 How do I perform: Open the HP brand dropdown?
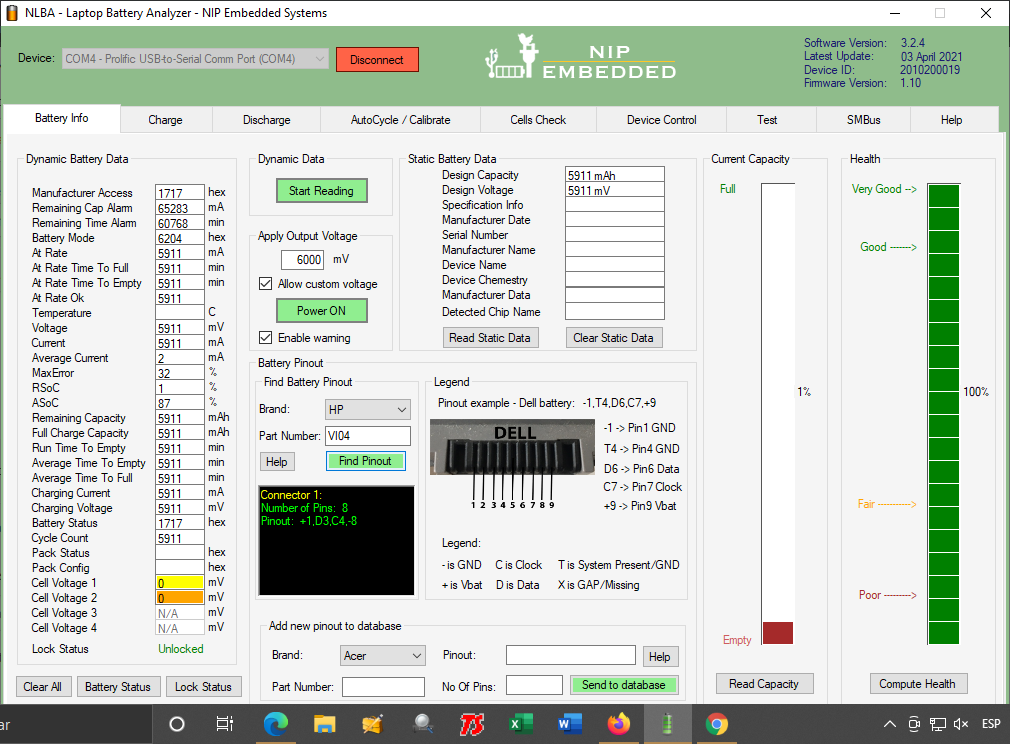[367, 410]
